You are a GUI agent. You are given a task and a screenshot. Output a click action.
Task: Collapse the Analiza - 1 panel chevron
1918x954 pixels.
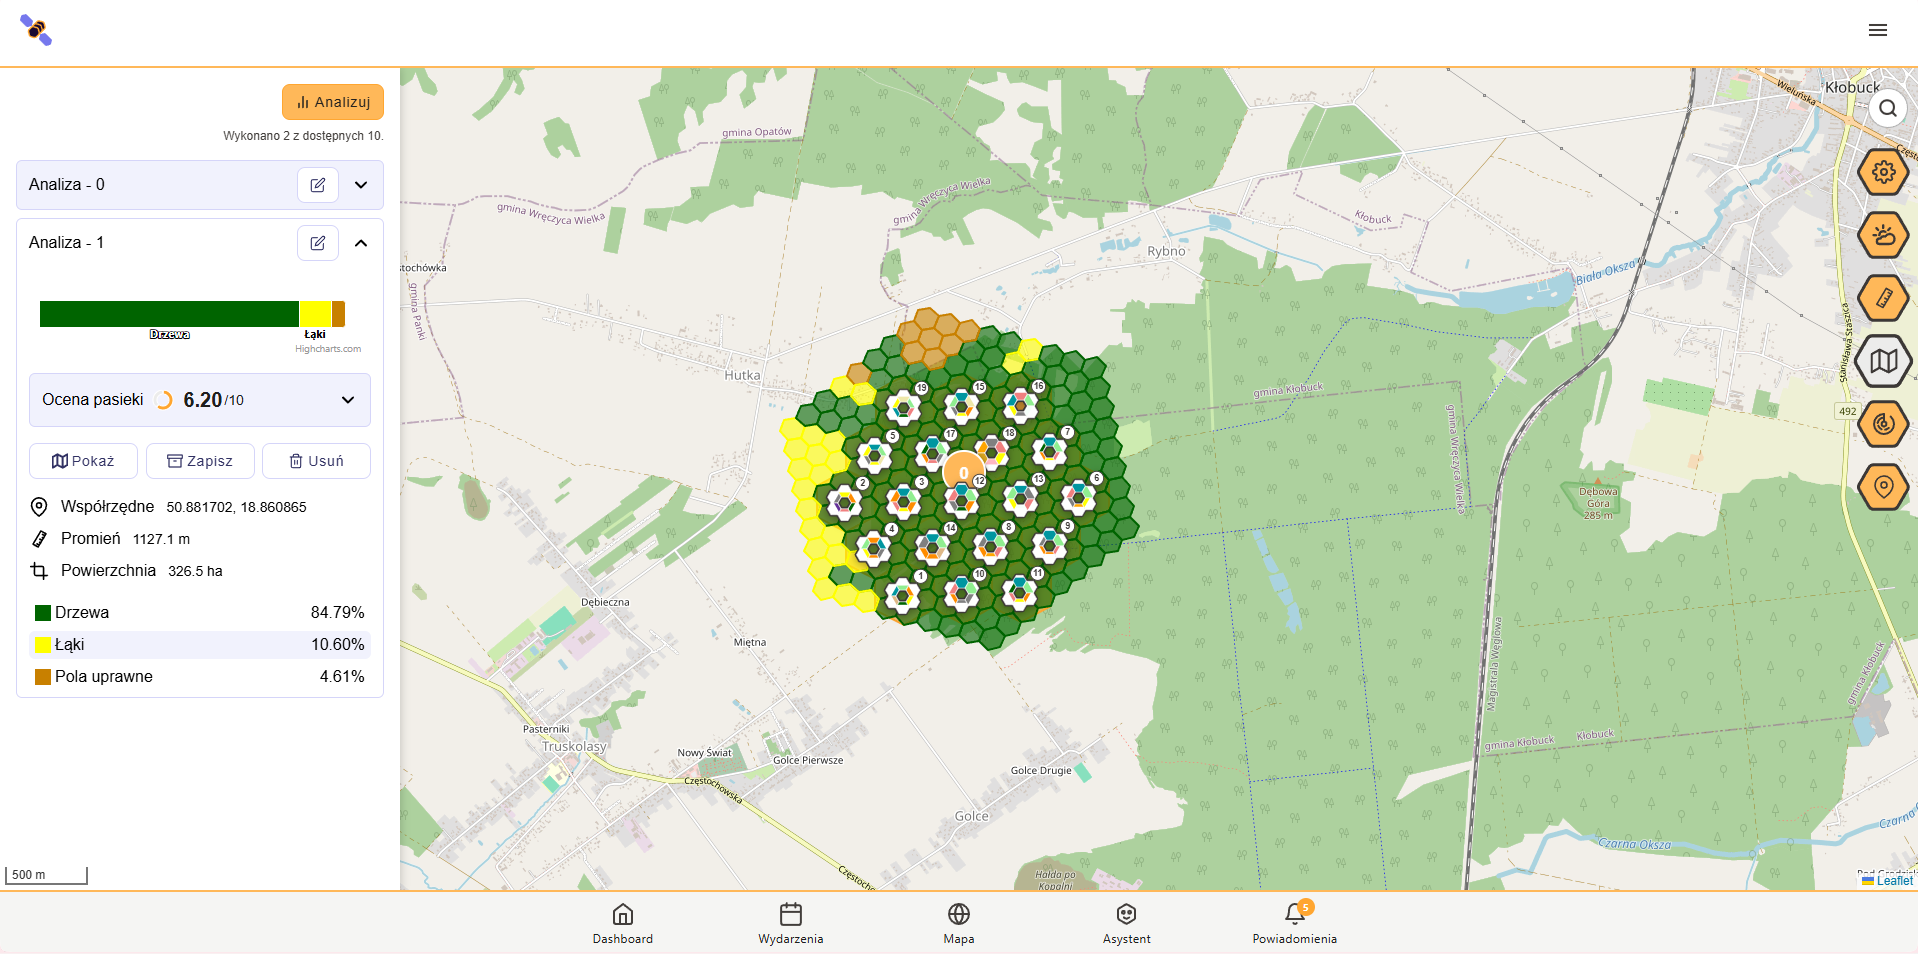pyautogui.click(x=361, y=243)
